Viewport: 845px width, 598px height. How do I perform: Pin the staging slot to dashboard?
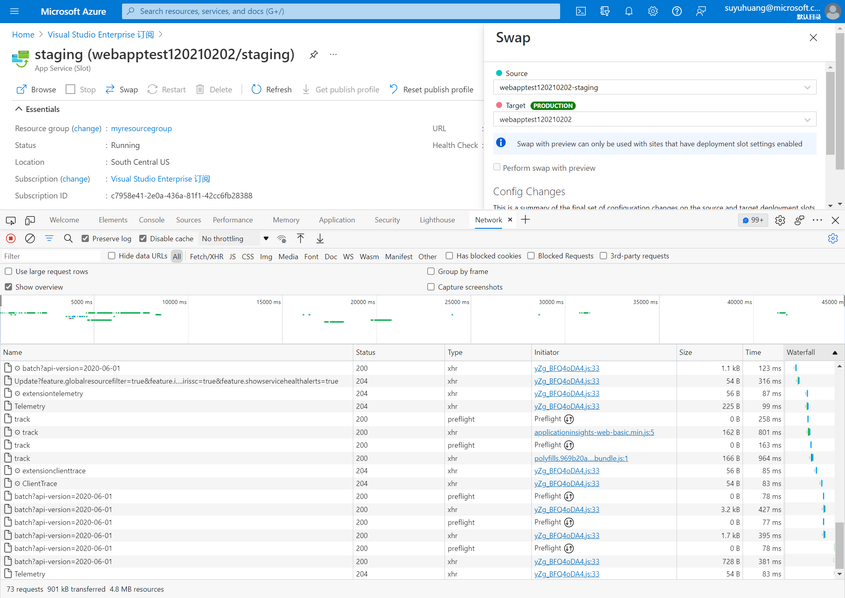(314, 55)
